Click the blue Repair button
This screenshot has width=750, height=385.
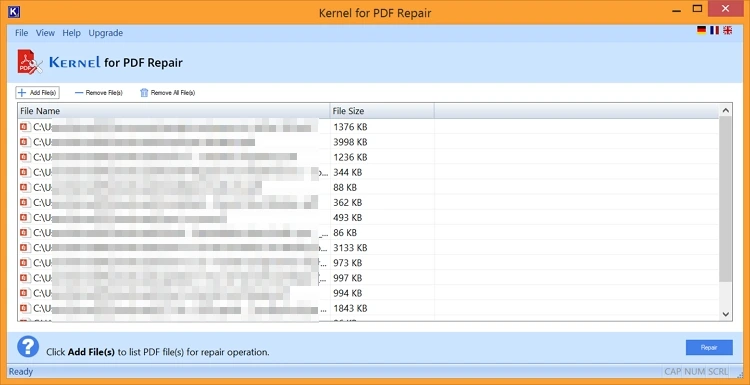coord(709,348)
